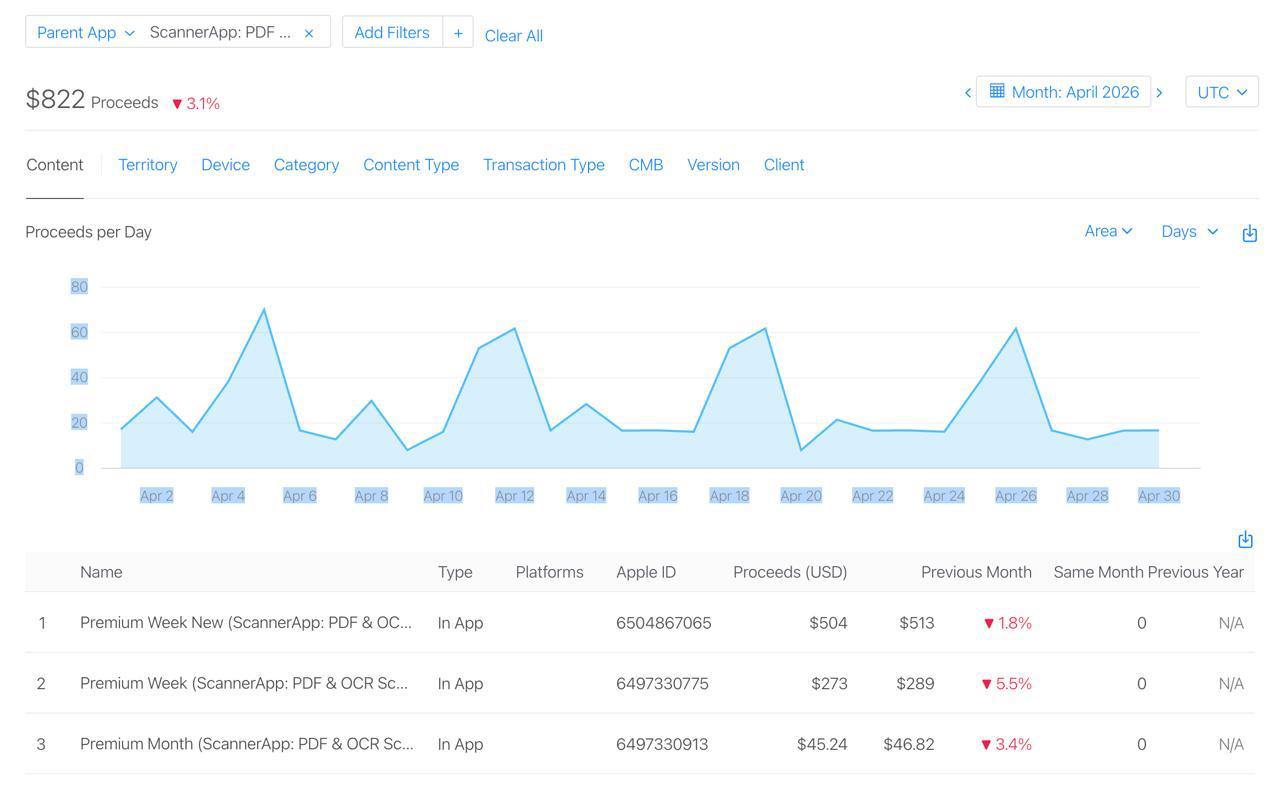
Task: Click the Previous Month column header
Action: [x=976, y=572]
